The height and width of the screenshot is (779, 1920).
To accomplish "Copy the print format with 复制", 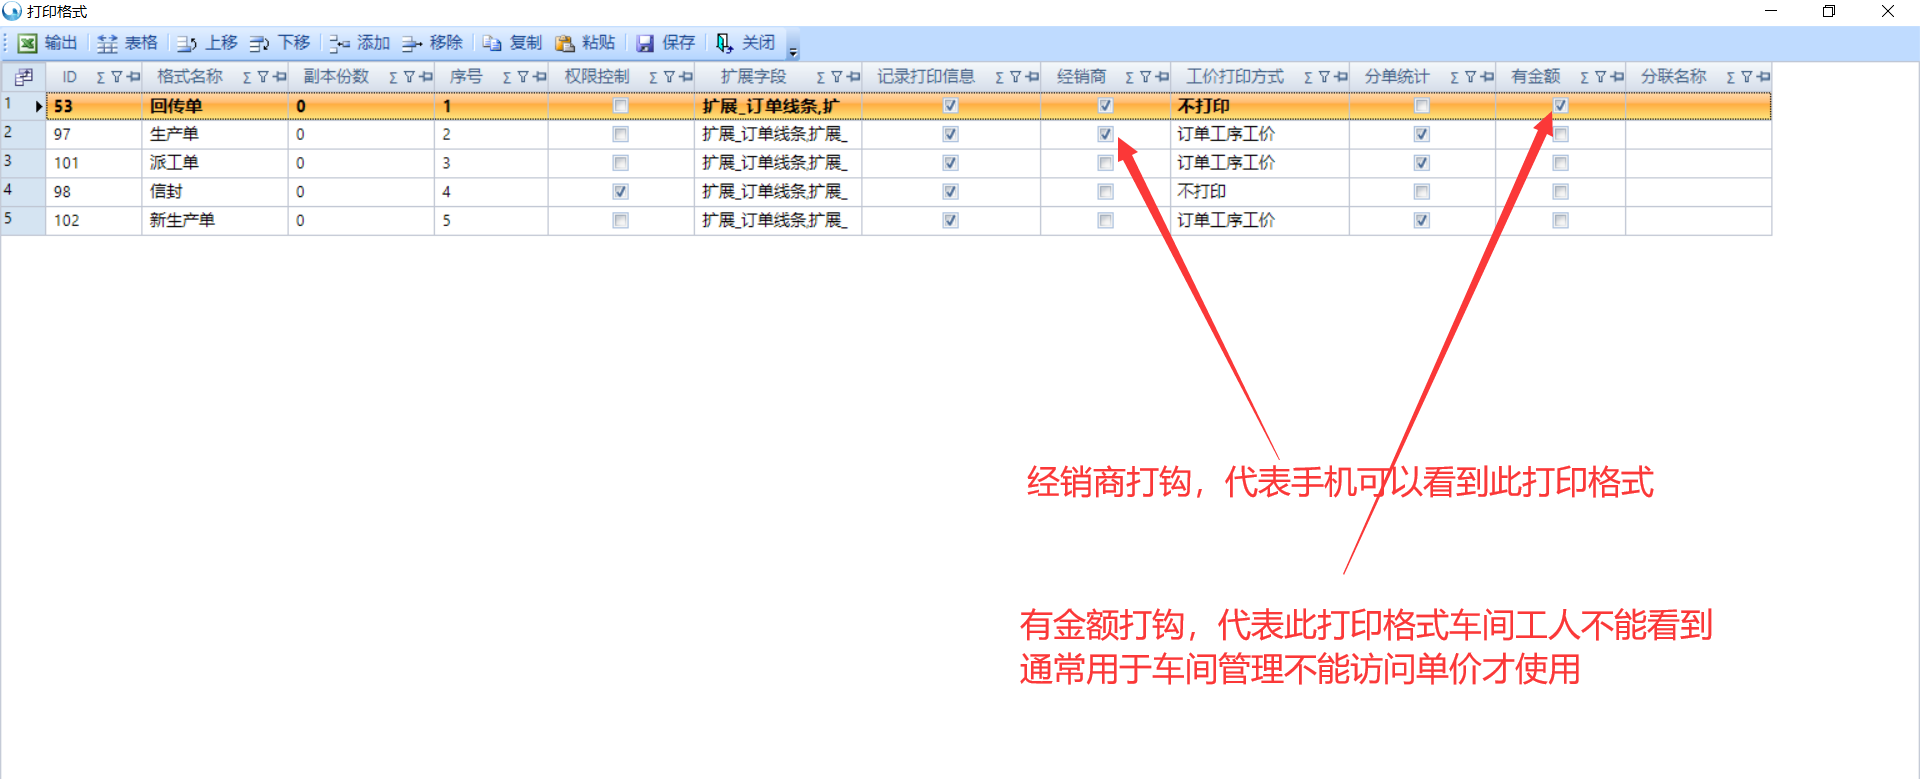I will [x=492, y=43].
